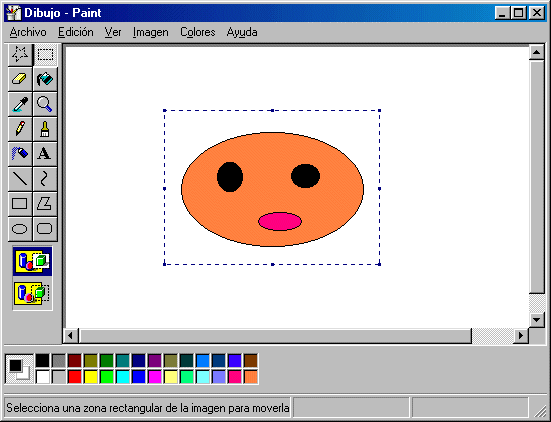This screenshot has height=422, width=551.
Task: Expand the Ver menu
Action: tap(113, 32)
